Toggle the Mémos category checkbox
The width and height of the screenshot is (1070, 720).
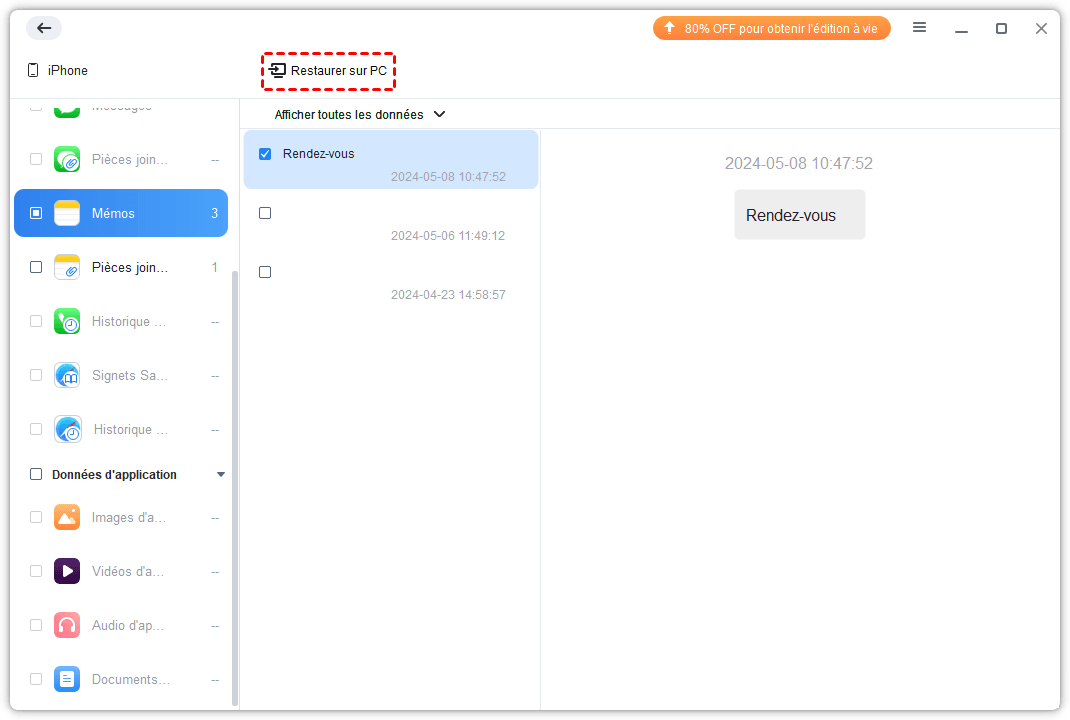[36, 213]
